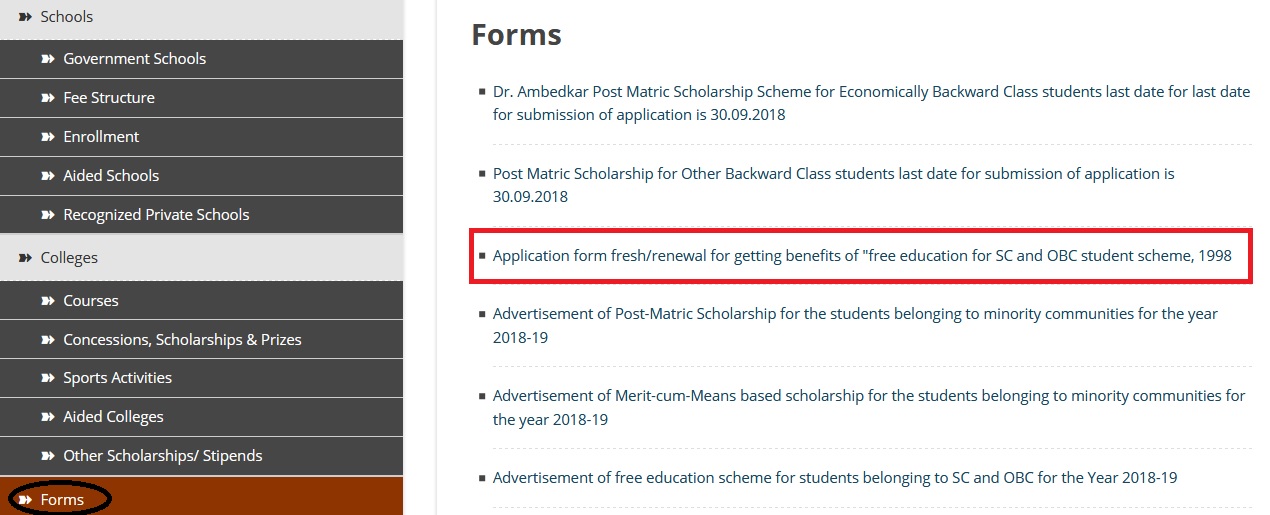Open the Aided Schools menu item

111,176
